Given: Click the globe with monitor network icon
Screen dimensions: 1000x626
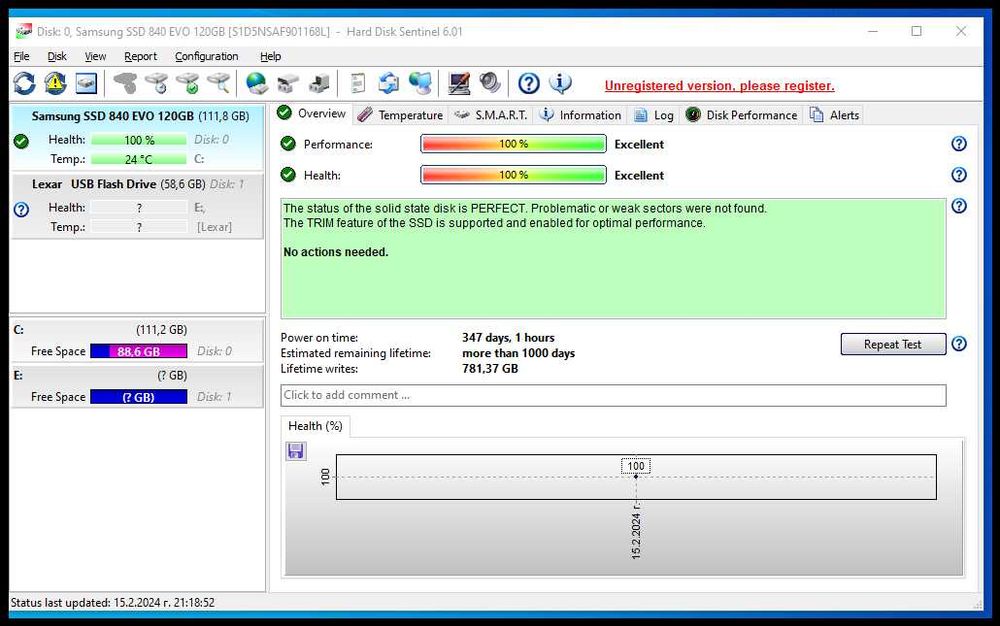Looking at the screenshot, I should pyautogui.click(x=420, y=84).
